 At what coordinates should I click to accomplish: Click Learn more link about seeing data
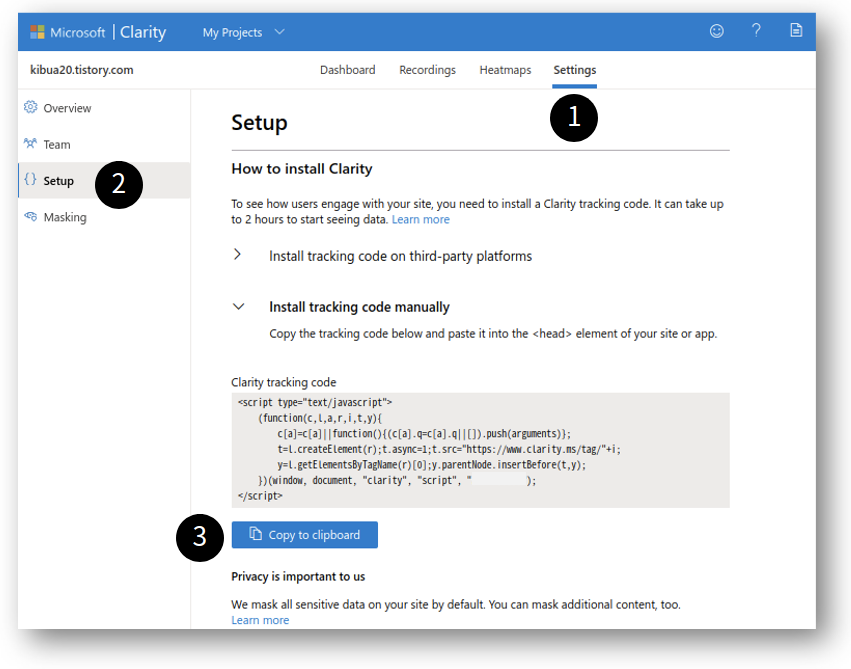click(421, 219)
